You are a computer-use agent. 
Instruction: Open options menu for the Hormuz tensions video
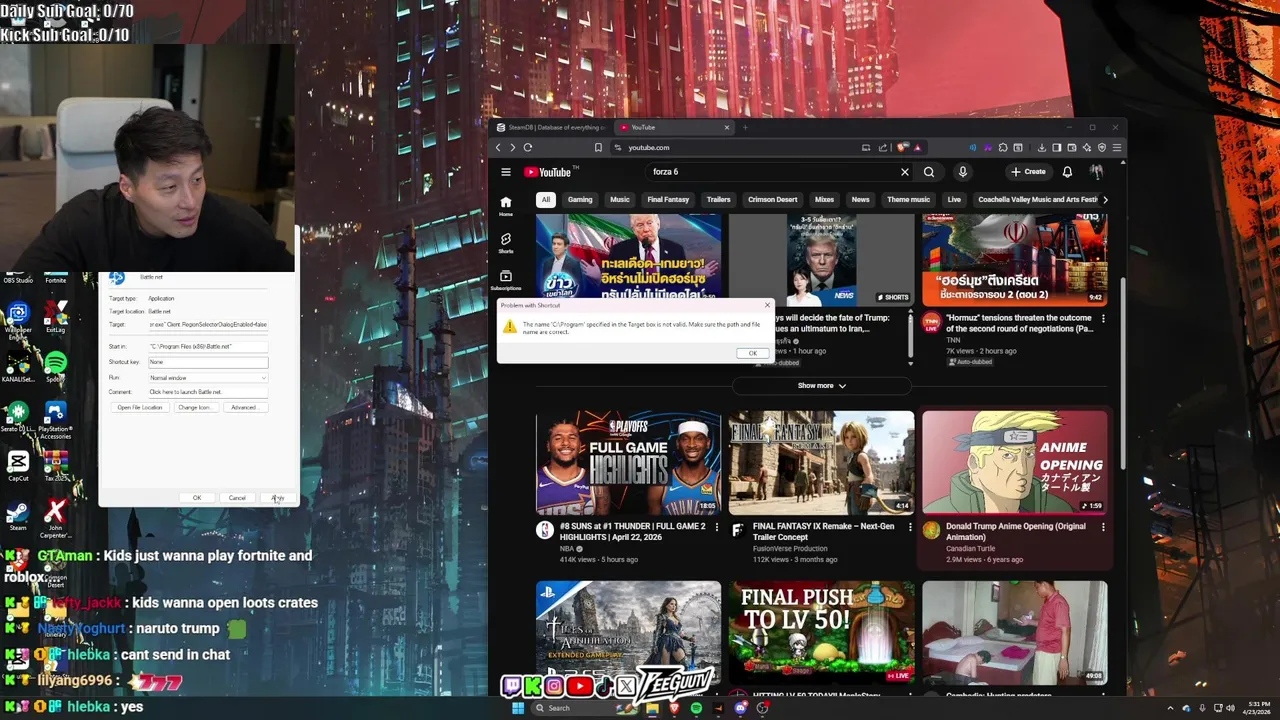click(x=1103, y=319)
